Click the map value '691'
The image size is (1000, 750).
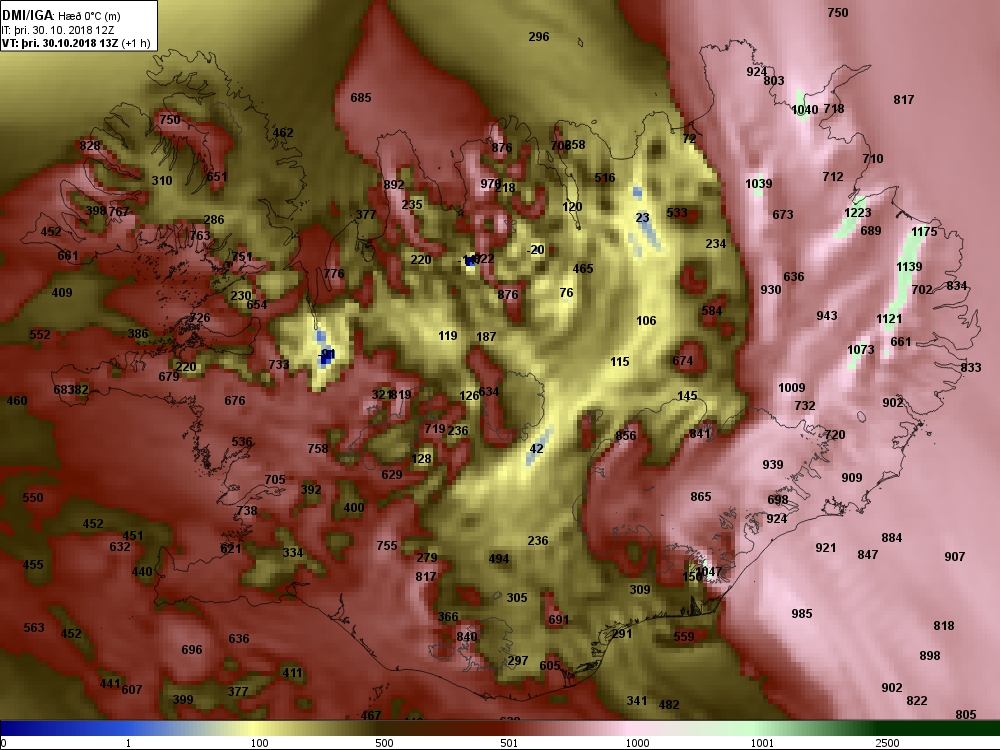click(x=559, y=619)
